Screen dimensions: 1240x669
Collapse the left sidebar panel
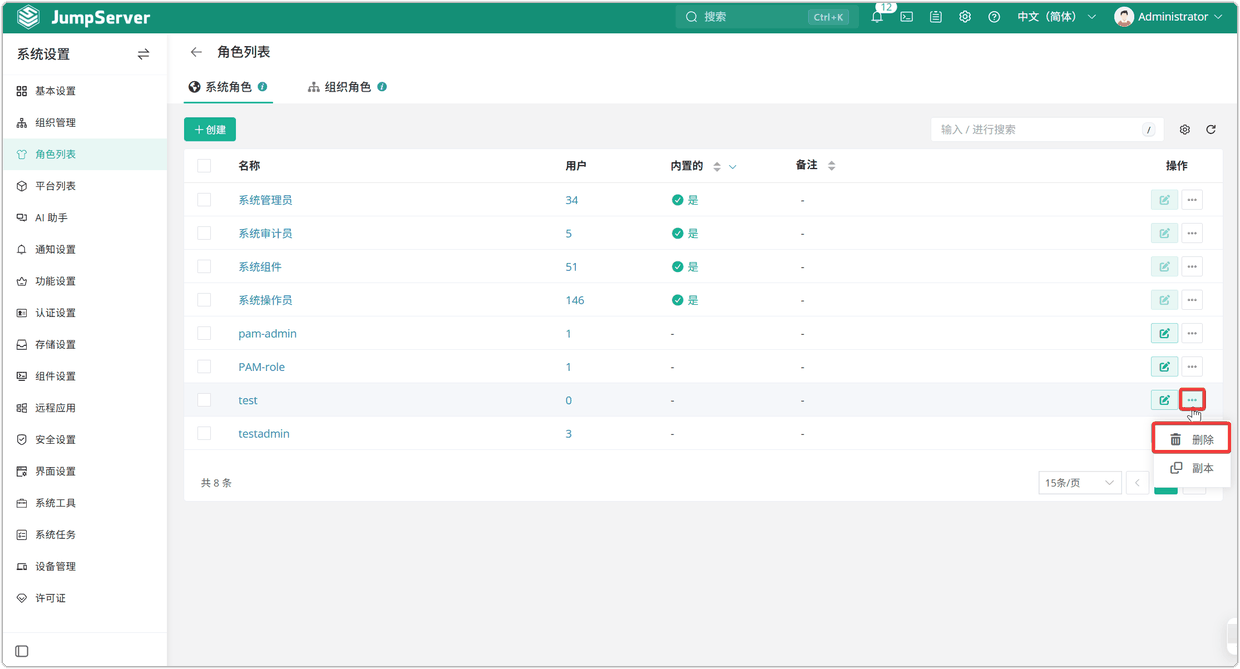point(22,651)
